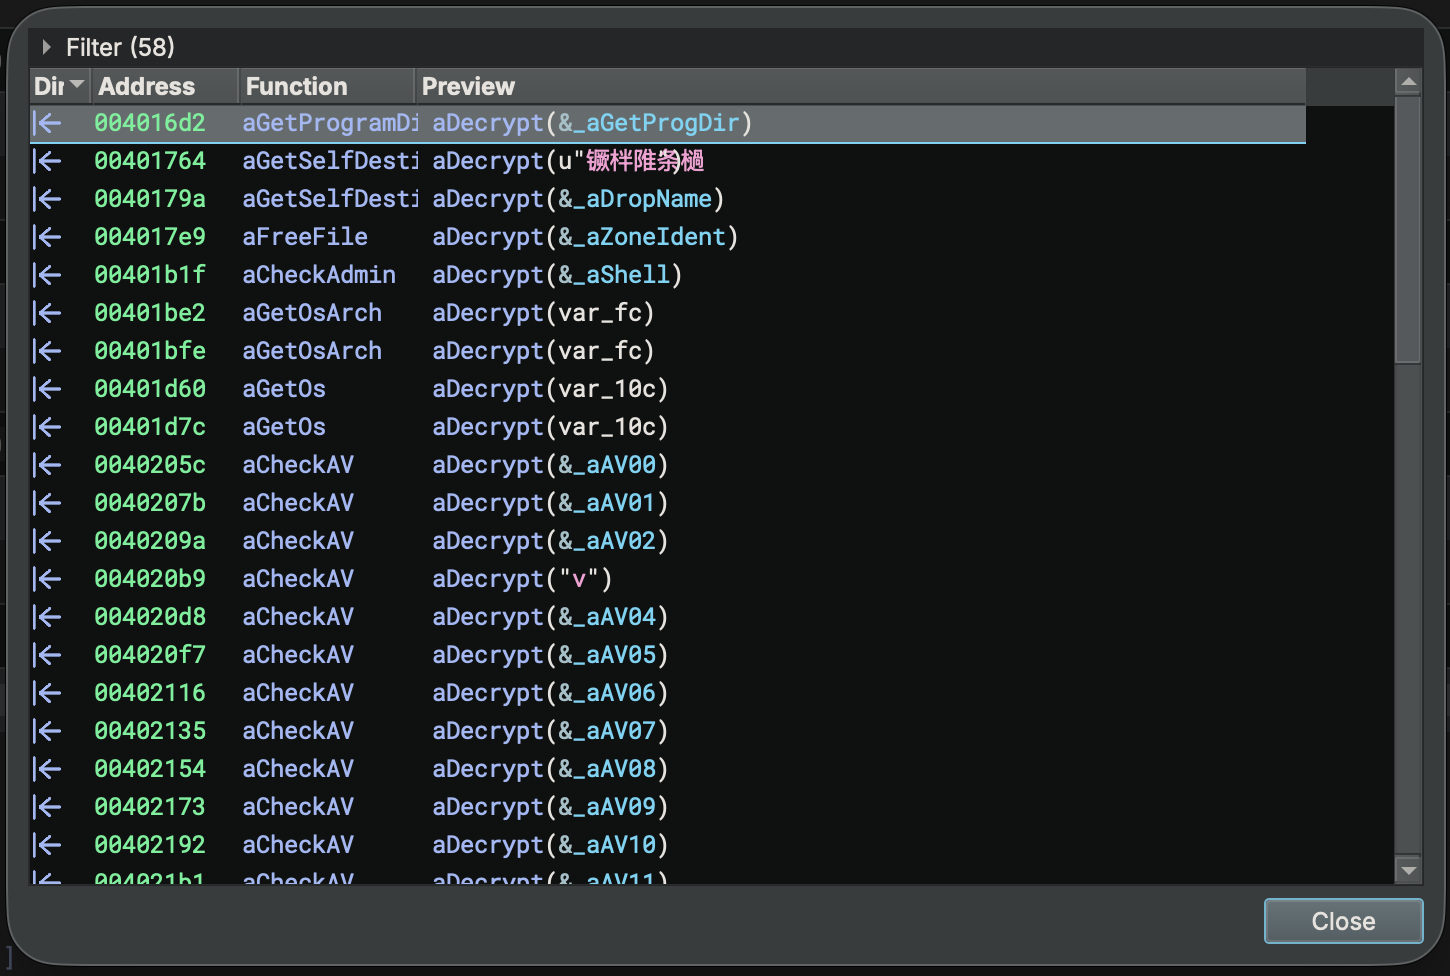Click the Preview column header
Viewport: 1450px width, 976px height.
click(x=468, y=87)
